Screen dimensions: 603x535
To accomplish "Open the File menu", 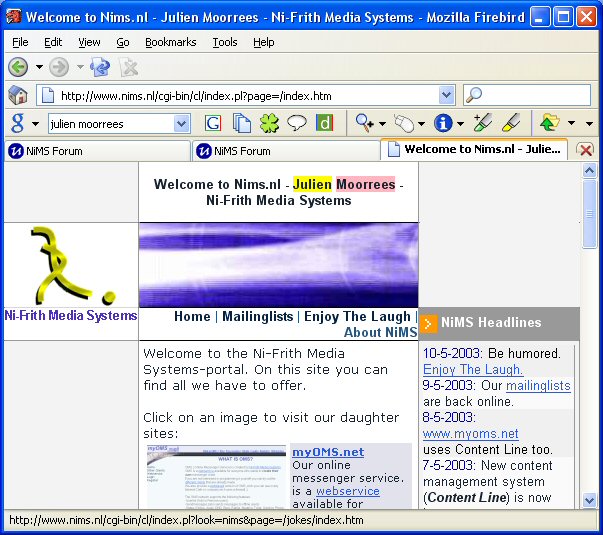I will coord(20,42).
